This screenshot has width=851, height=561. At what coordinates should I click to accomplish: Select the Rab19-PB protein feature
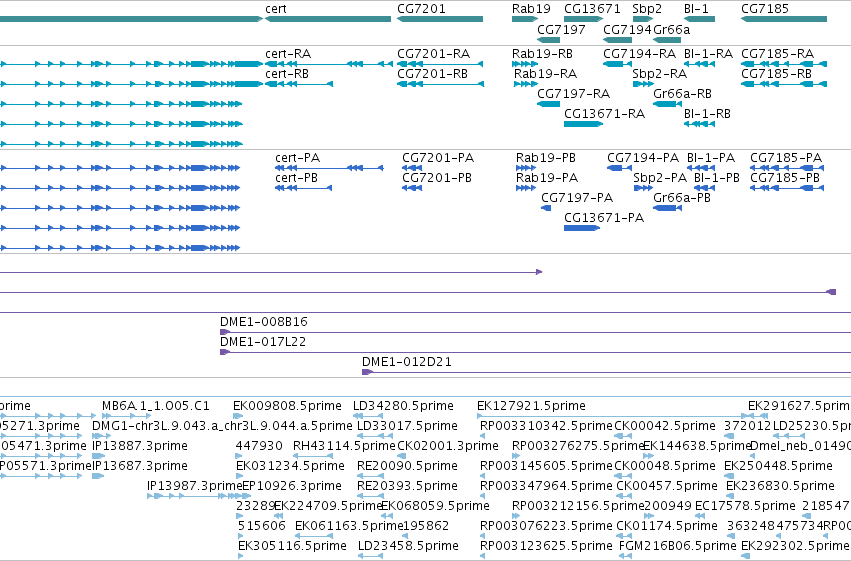(526, 168)
